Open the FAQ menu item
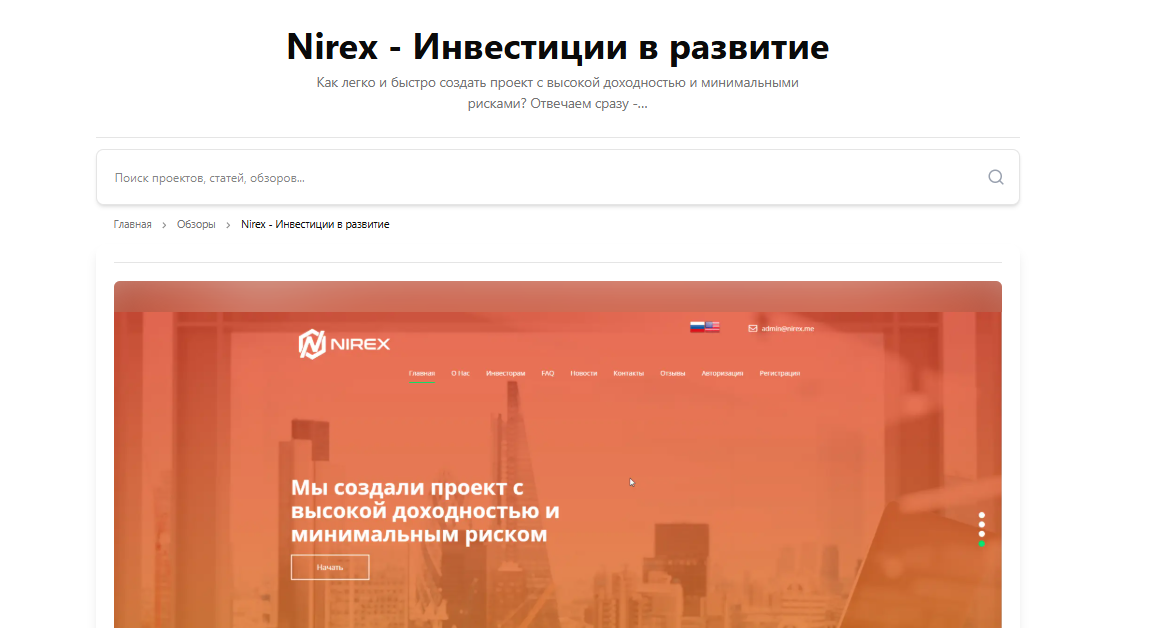This screenshot has height=628, width=1152. pyautogui.click(x=548, y=373)
